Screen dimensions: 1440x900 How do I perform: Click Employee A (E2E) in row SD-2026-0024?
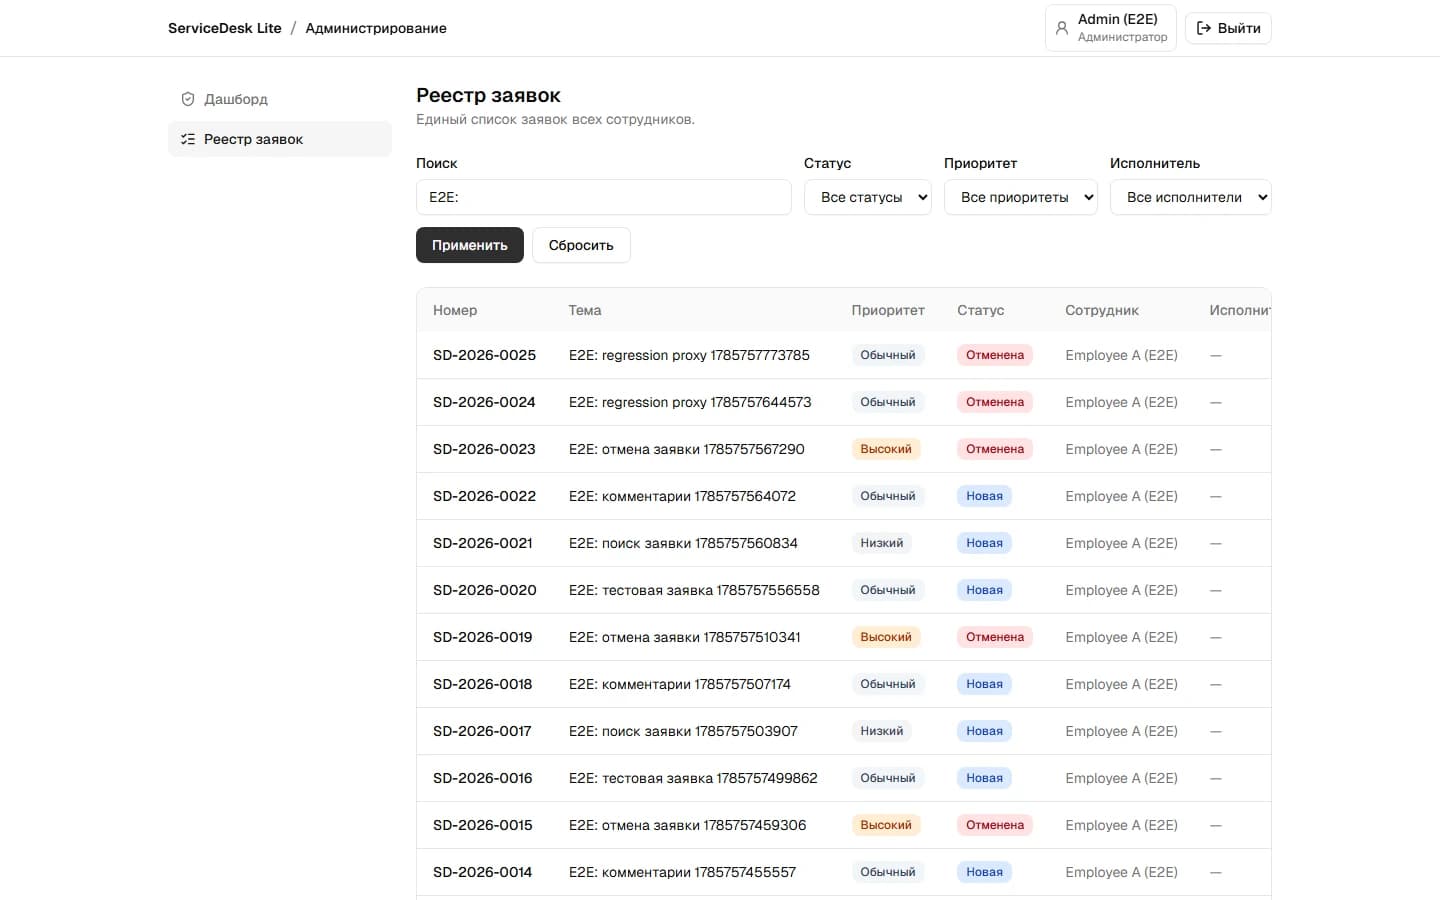1122,402
